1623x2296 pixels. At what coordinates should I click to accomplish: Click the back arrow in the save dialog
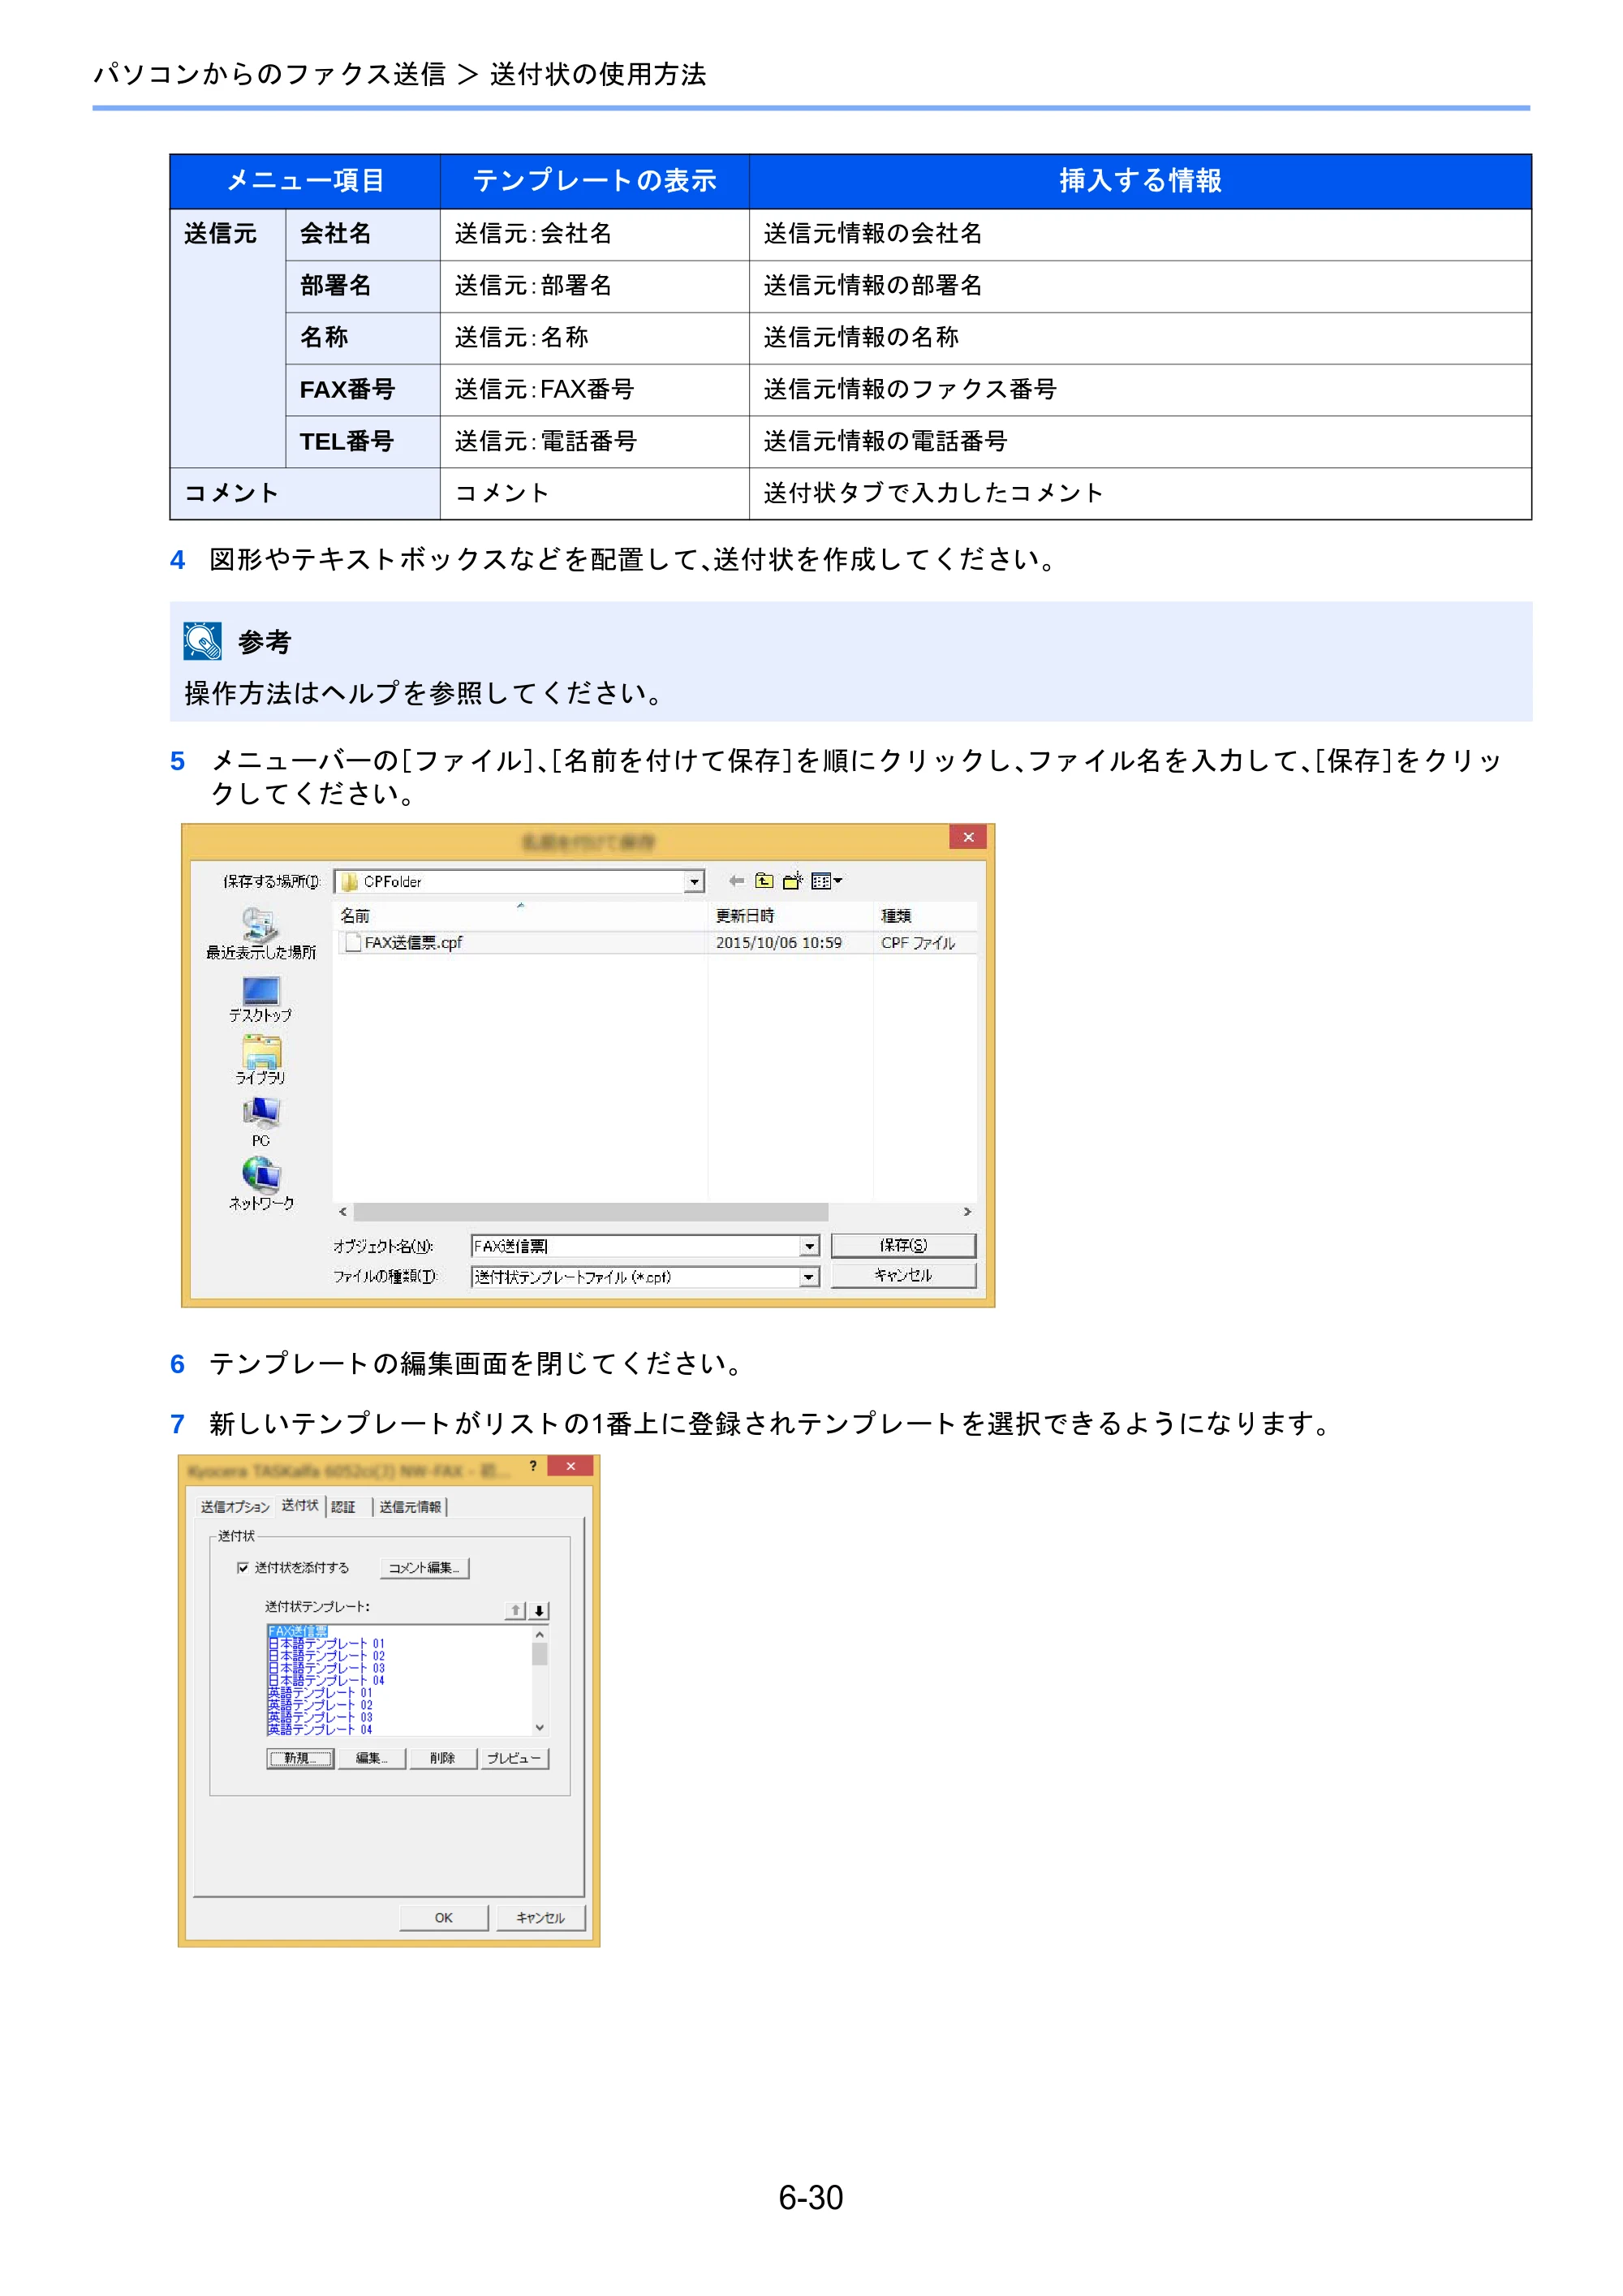click(x=736, y=881)
